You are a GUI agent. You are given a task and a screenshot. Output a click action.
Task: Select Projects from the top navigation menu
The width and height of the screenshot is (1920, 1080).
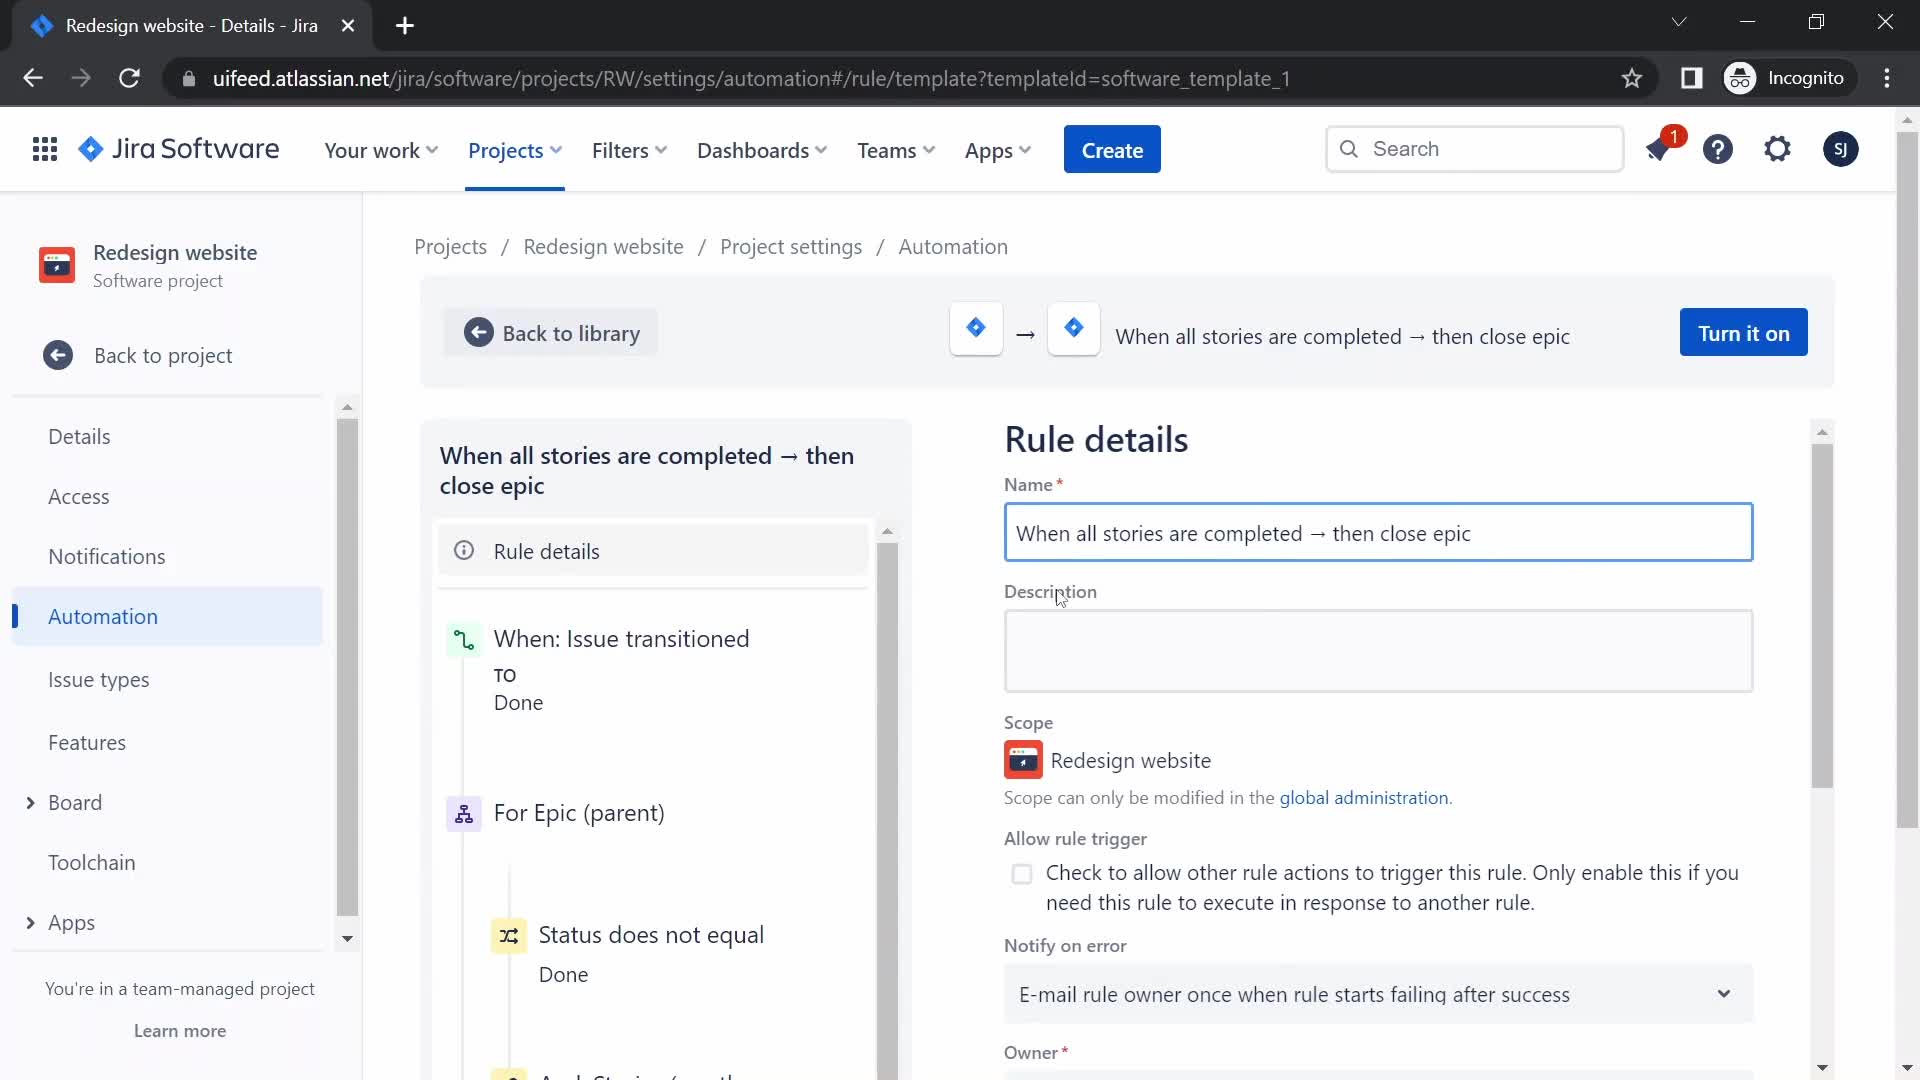click(x=505, y=150)
